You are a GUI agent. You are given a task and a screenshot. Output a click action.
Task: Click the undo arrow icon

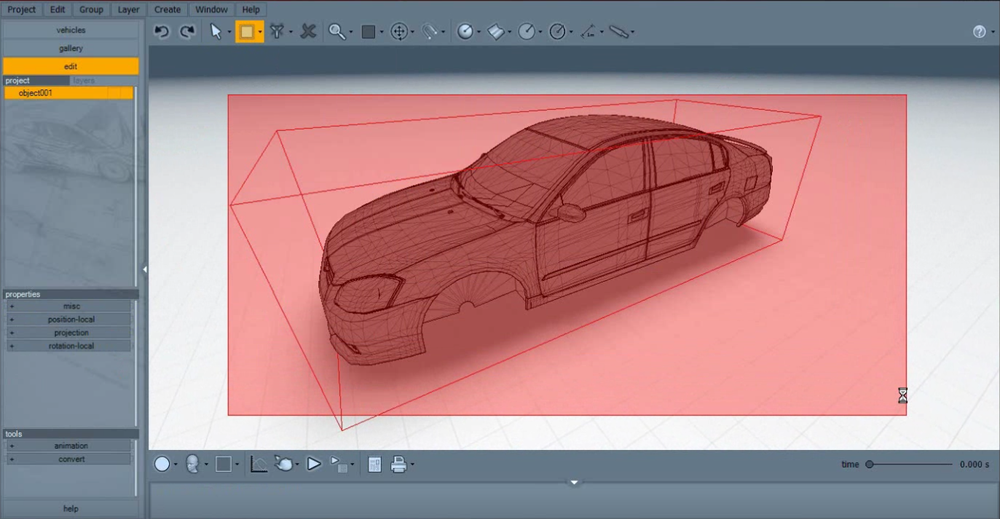(161, 31)
